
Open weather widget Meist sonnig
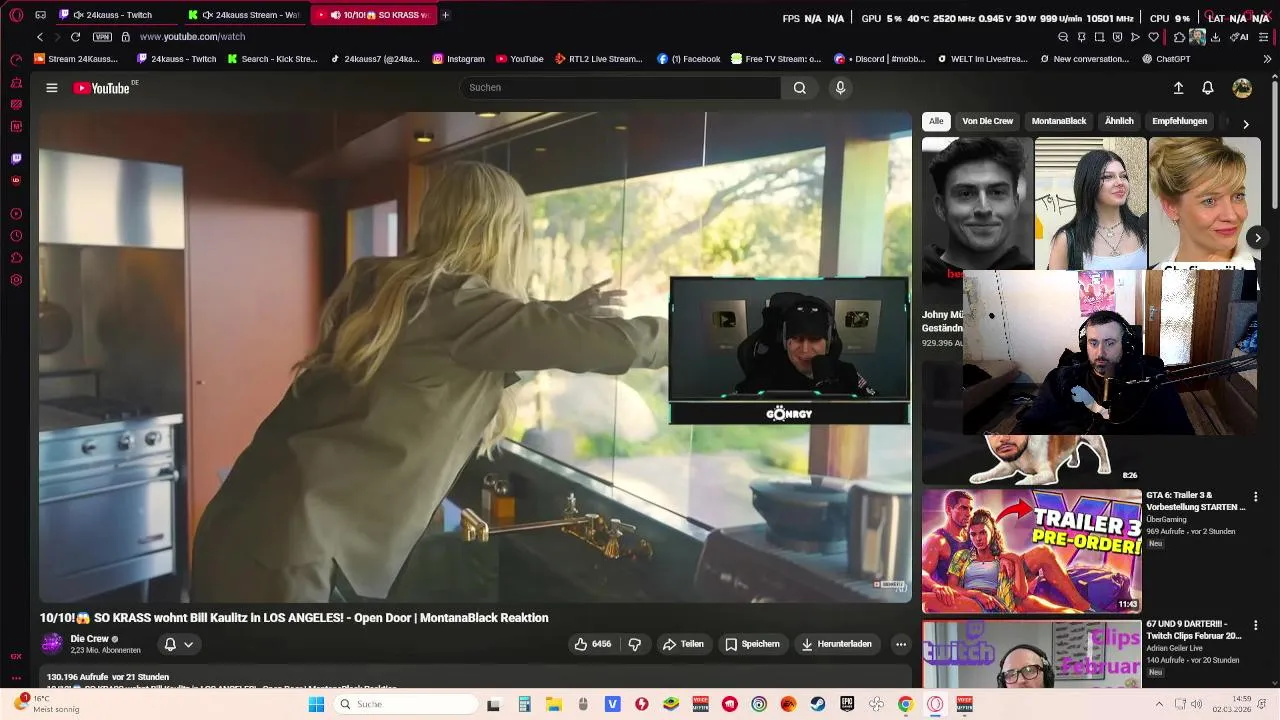tap(45, 704)
